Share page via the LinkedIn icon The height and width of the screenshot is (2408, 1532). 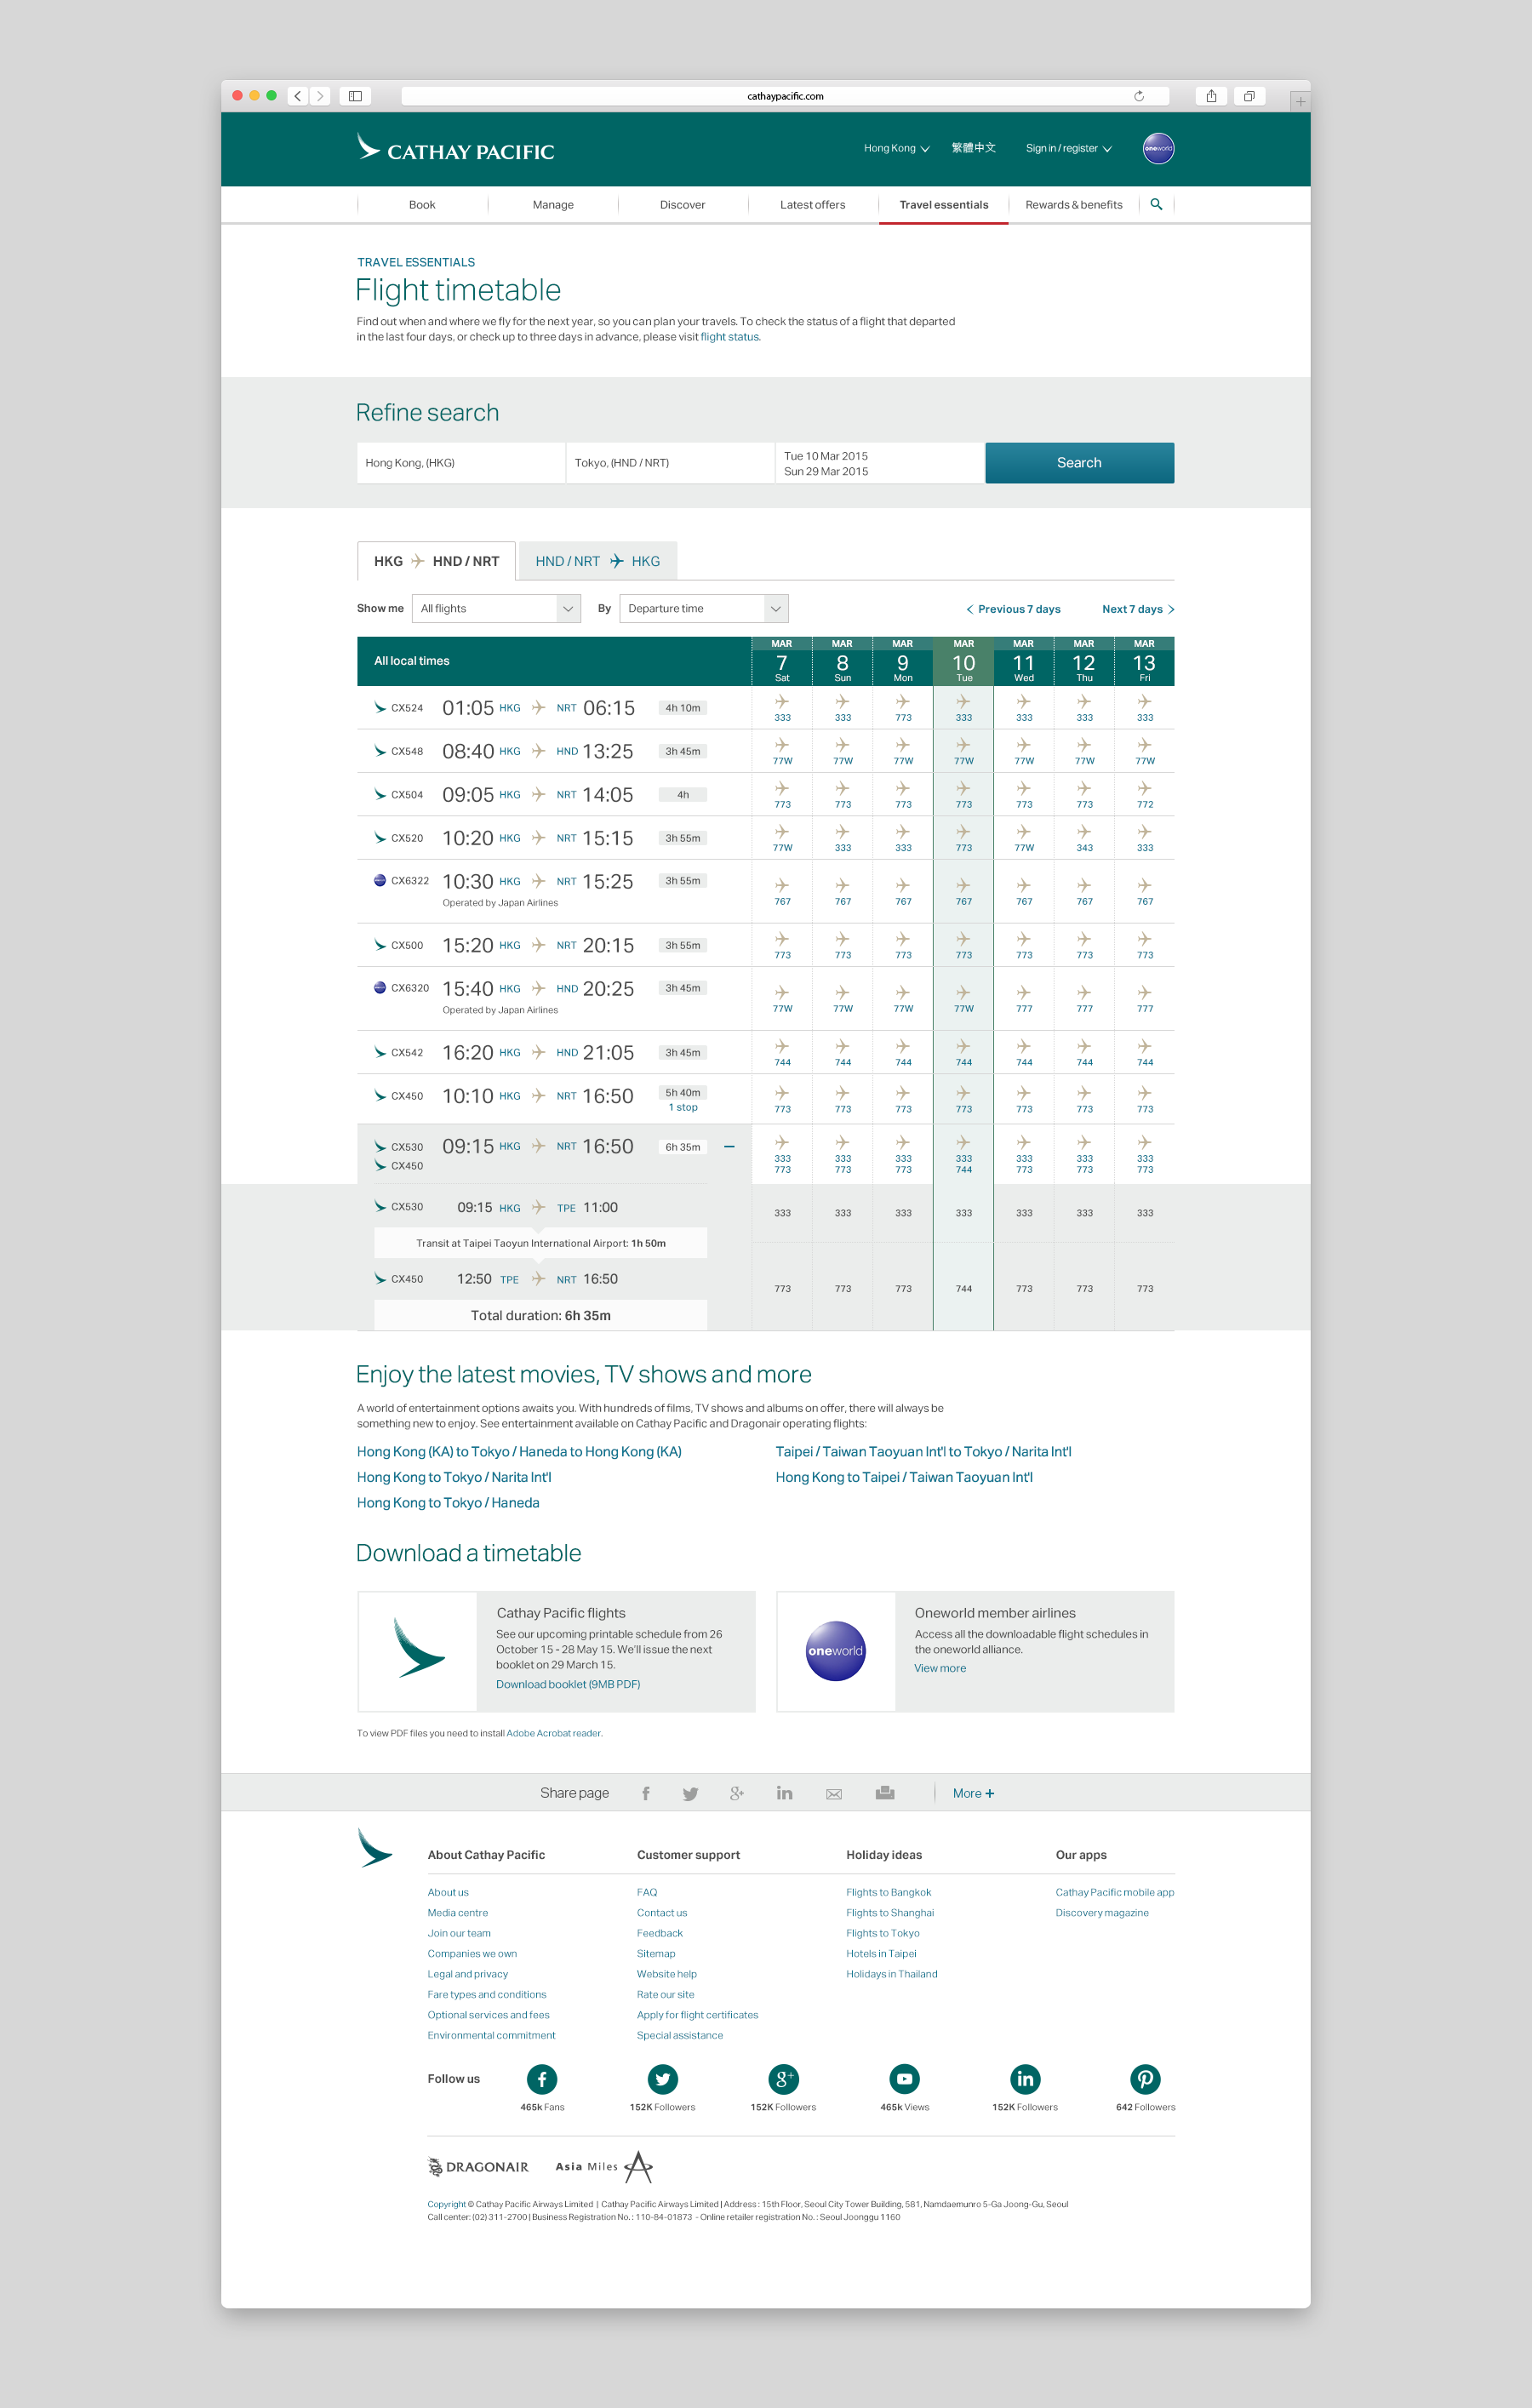tap(785, 1793)
